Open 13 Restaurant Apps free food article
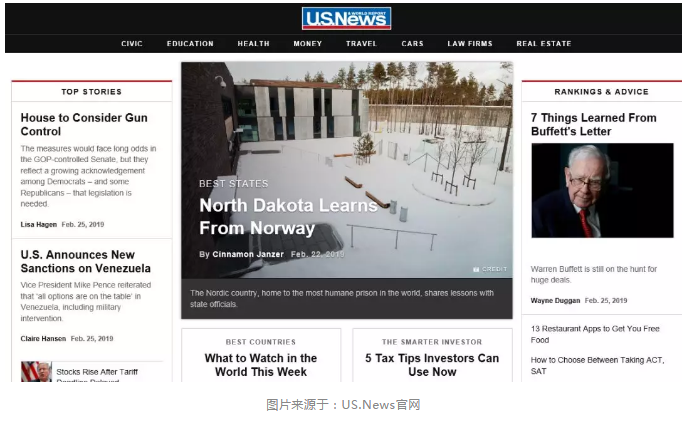695x437 pixels. tap(595, 334)
